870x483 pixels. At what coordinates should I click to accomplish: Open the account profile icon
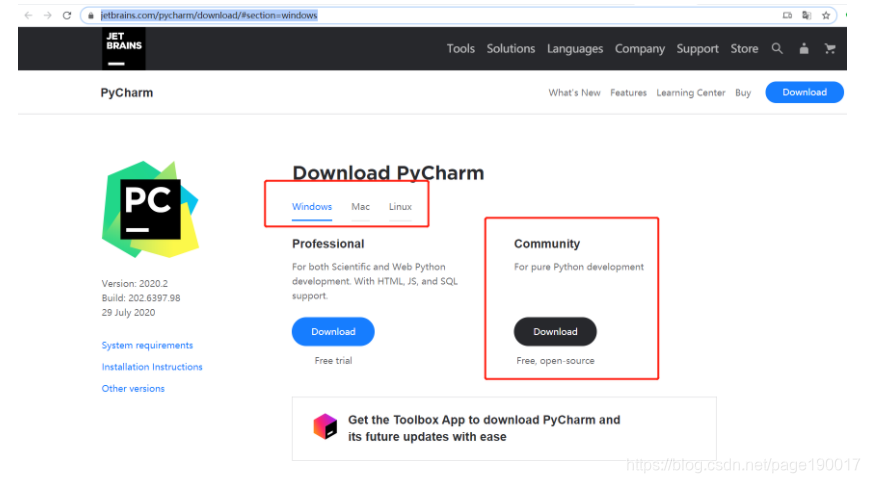point(804,49)
